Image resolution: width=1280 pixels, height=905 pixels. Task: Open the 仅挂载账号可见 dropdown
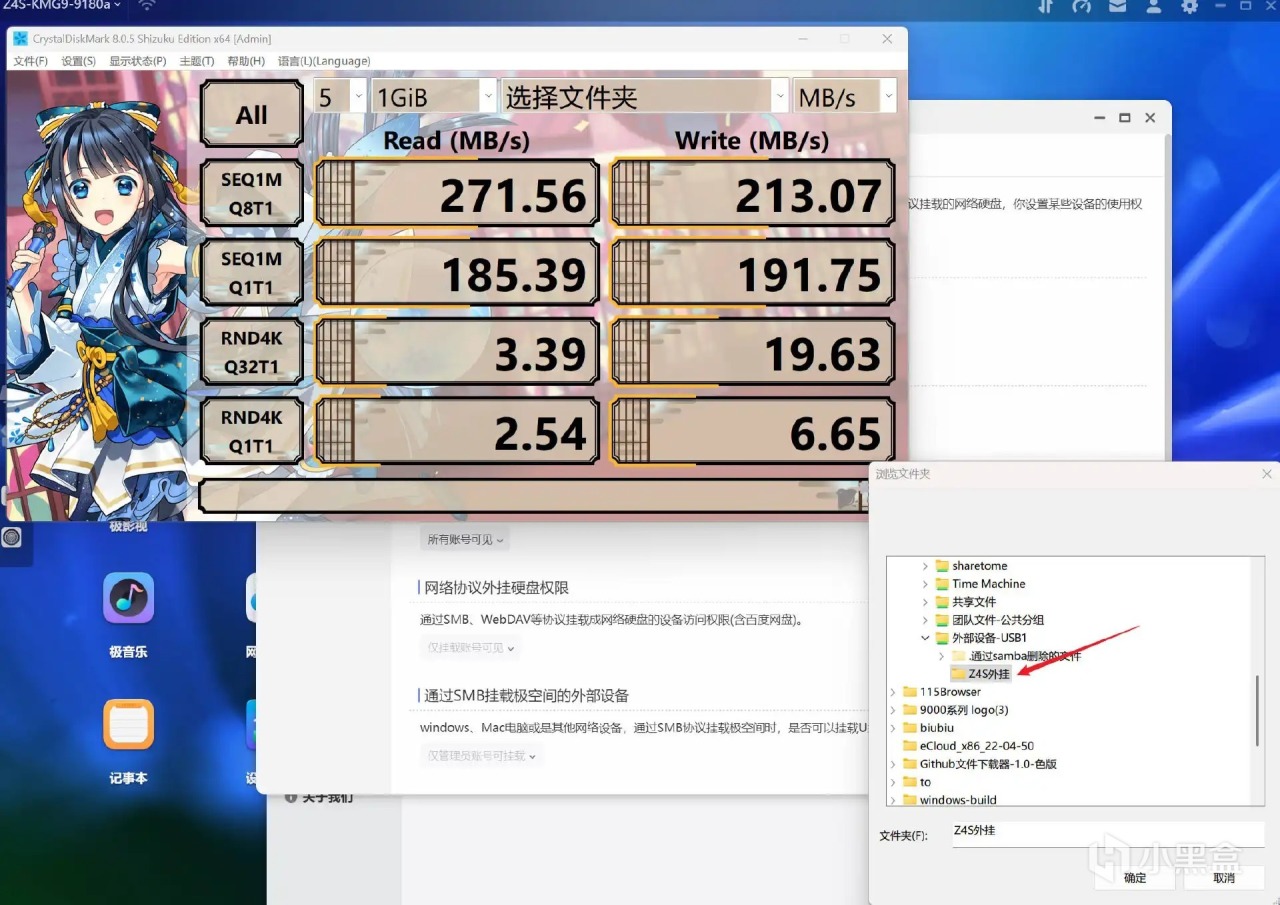click(x=471, y=648)
